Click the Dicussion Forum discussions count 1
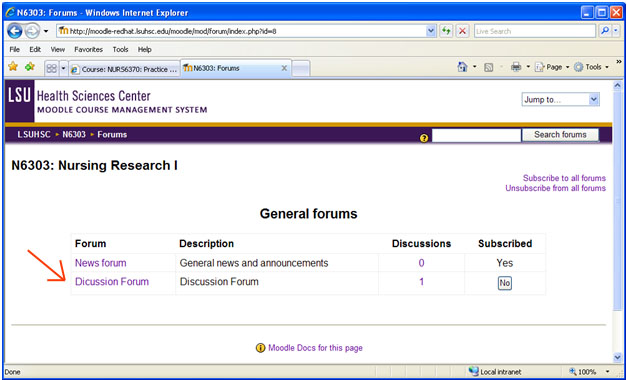627x380 pixels. tap(421, 282)
